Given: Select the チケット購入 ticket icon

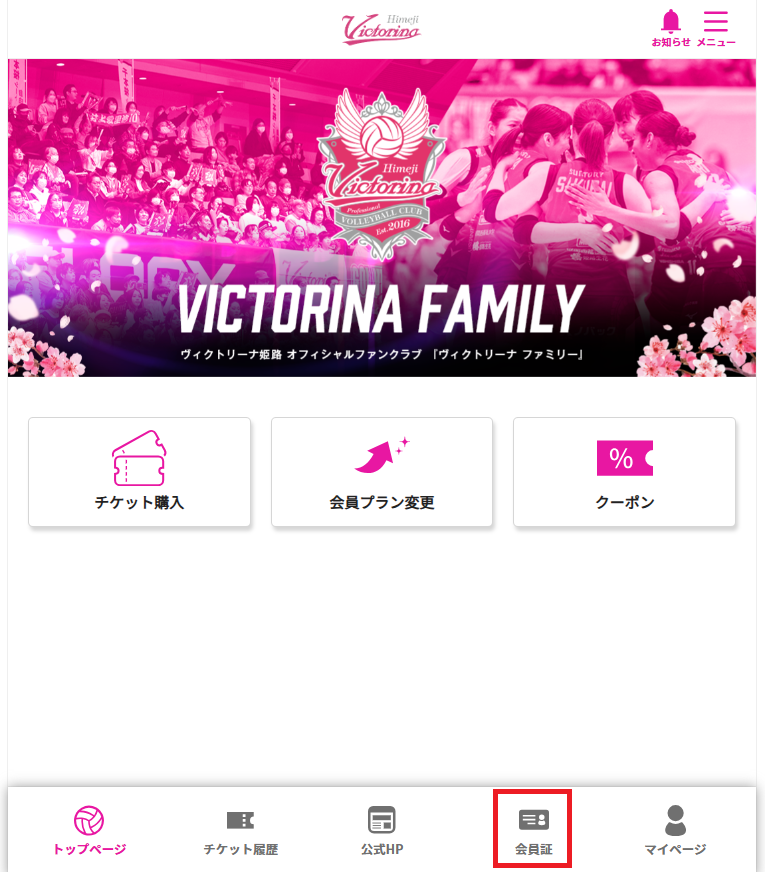Looking at the screenshot, I should click(x=139, y=458).
